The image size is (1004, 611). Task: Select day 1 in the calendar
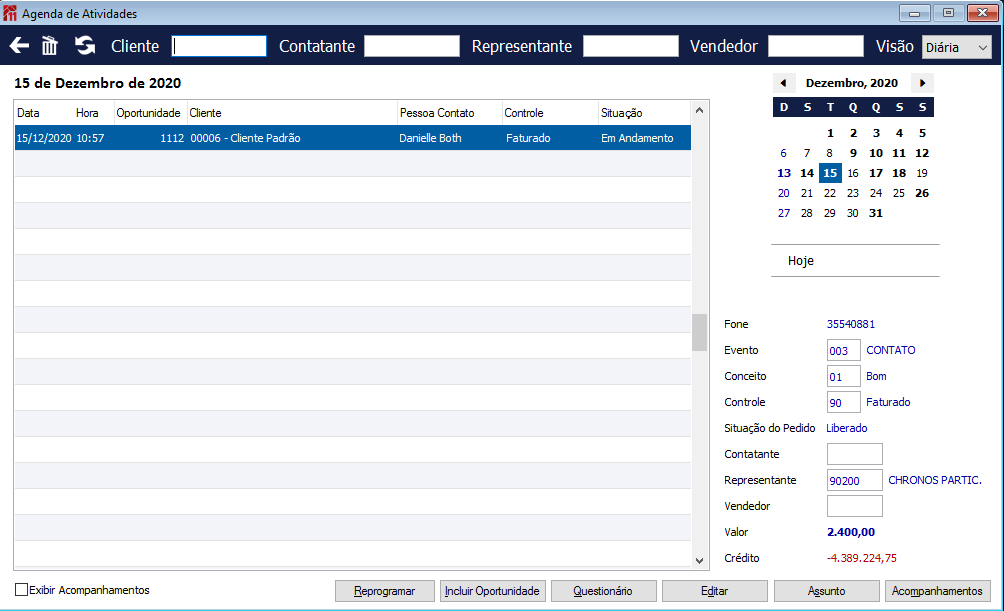coord(830,133)
